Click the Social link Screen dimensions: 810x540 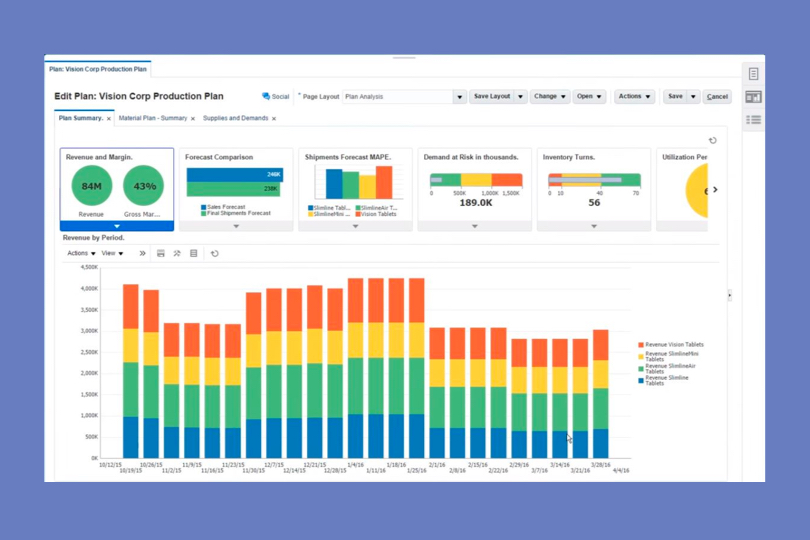280,97
